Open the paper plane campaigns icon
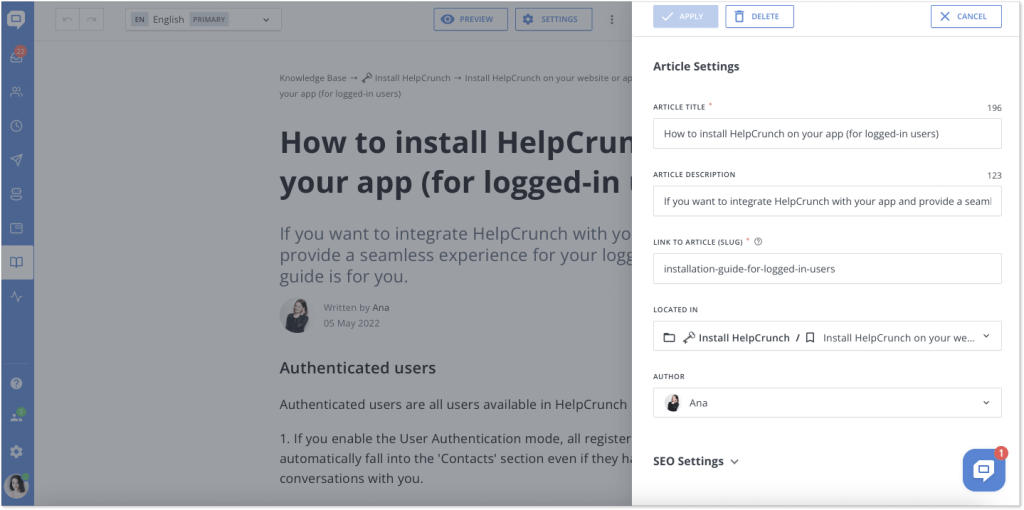Viewport: 1024px width, 510px height. (16, 160)
